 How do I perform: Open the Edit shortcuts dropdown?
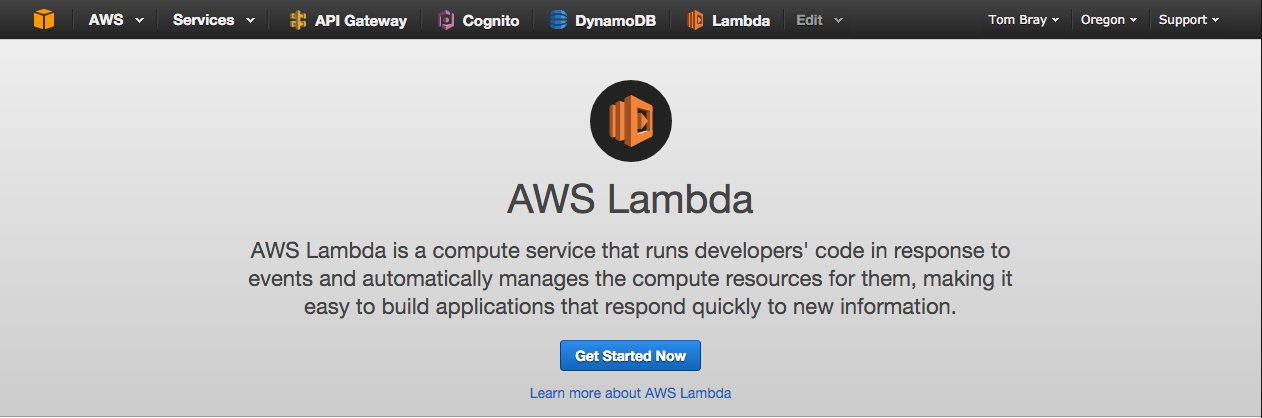pyautogui.click(x=819, y=20)
